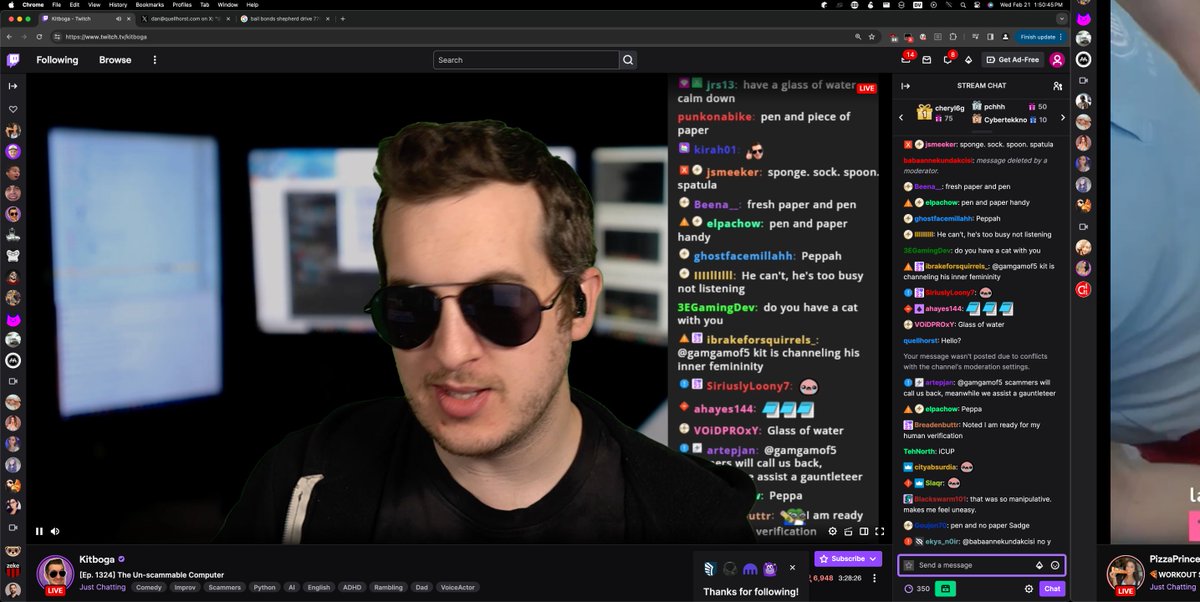This screenshot has height=602, width=1200.
Task: Open the Browse tab
Action: click(115, 60)
